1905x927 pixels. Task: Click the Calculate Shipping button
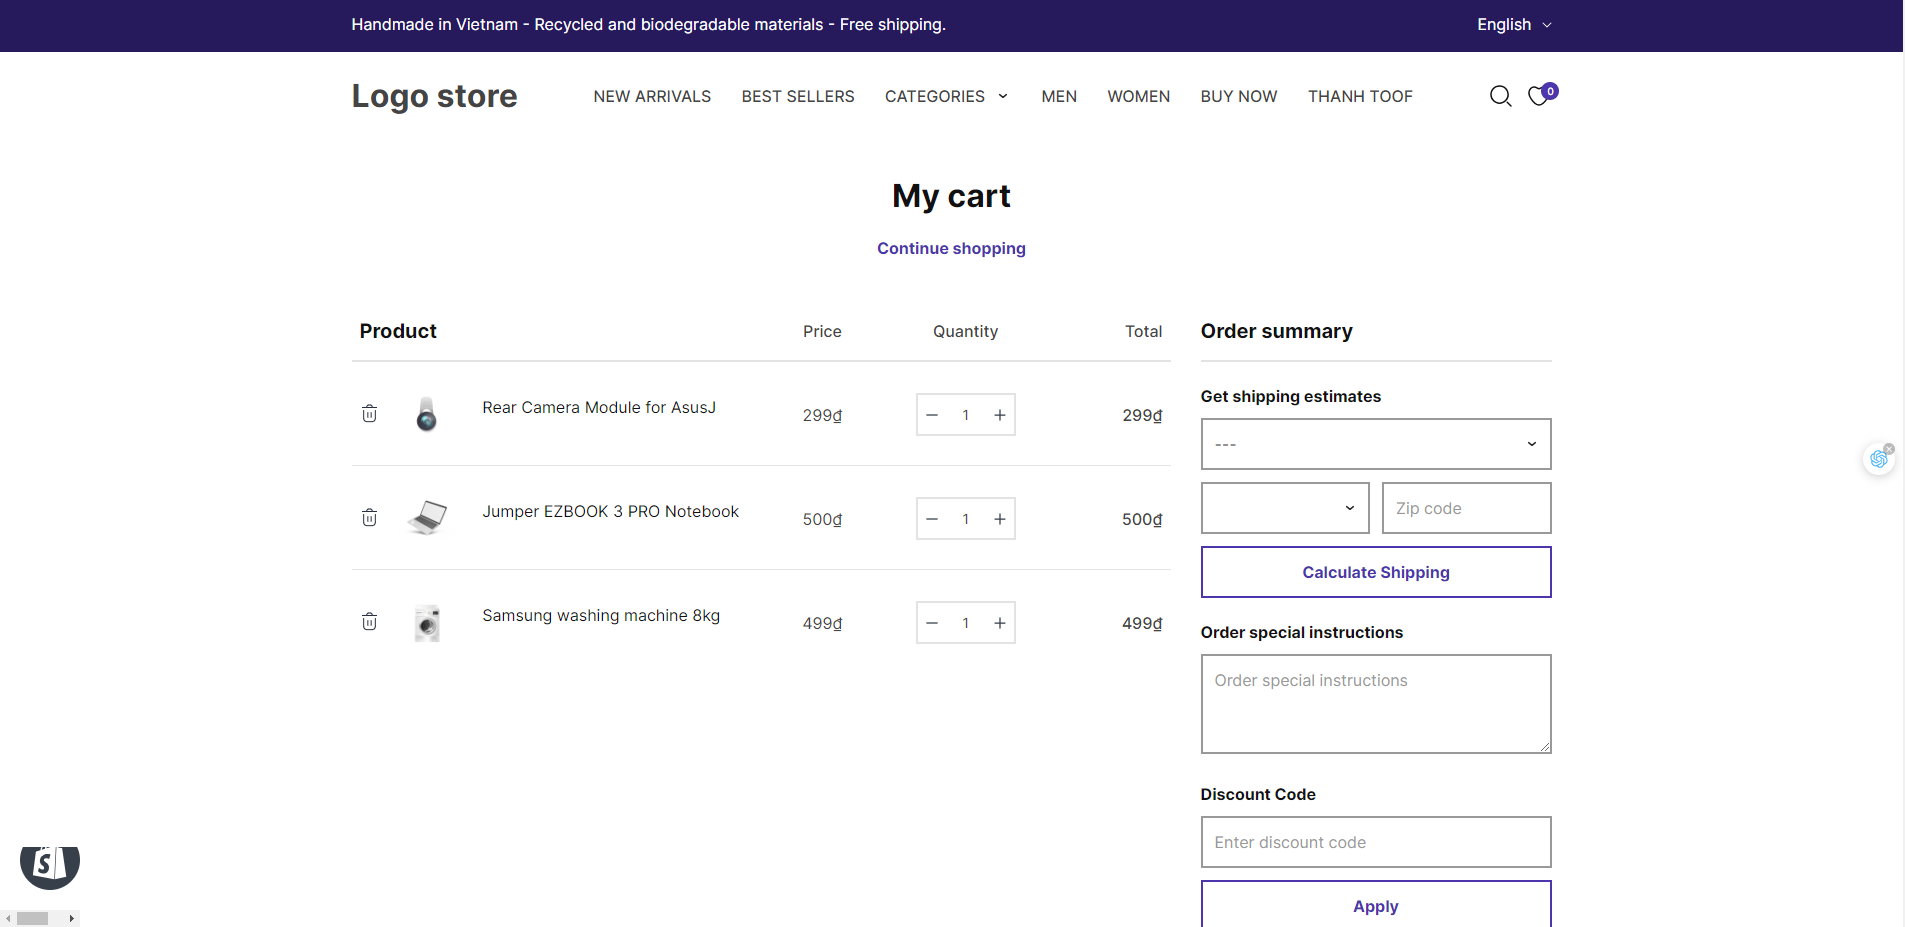pyautogui.click(x=1376, y=572)
